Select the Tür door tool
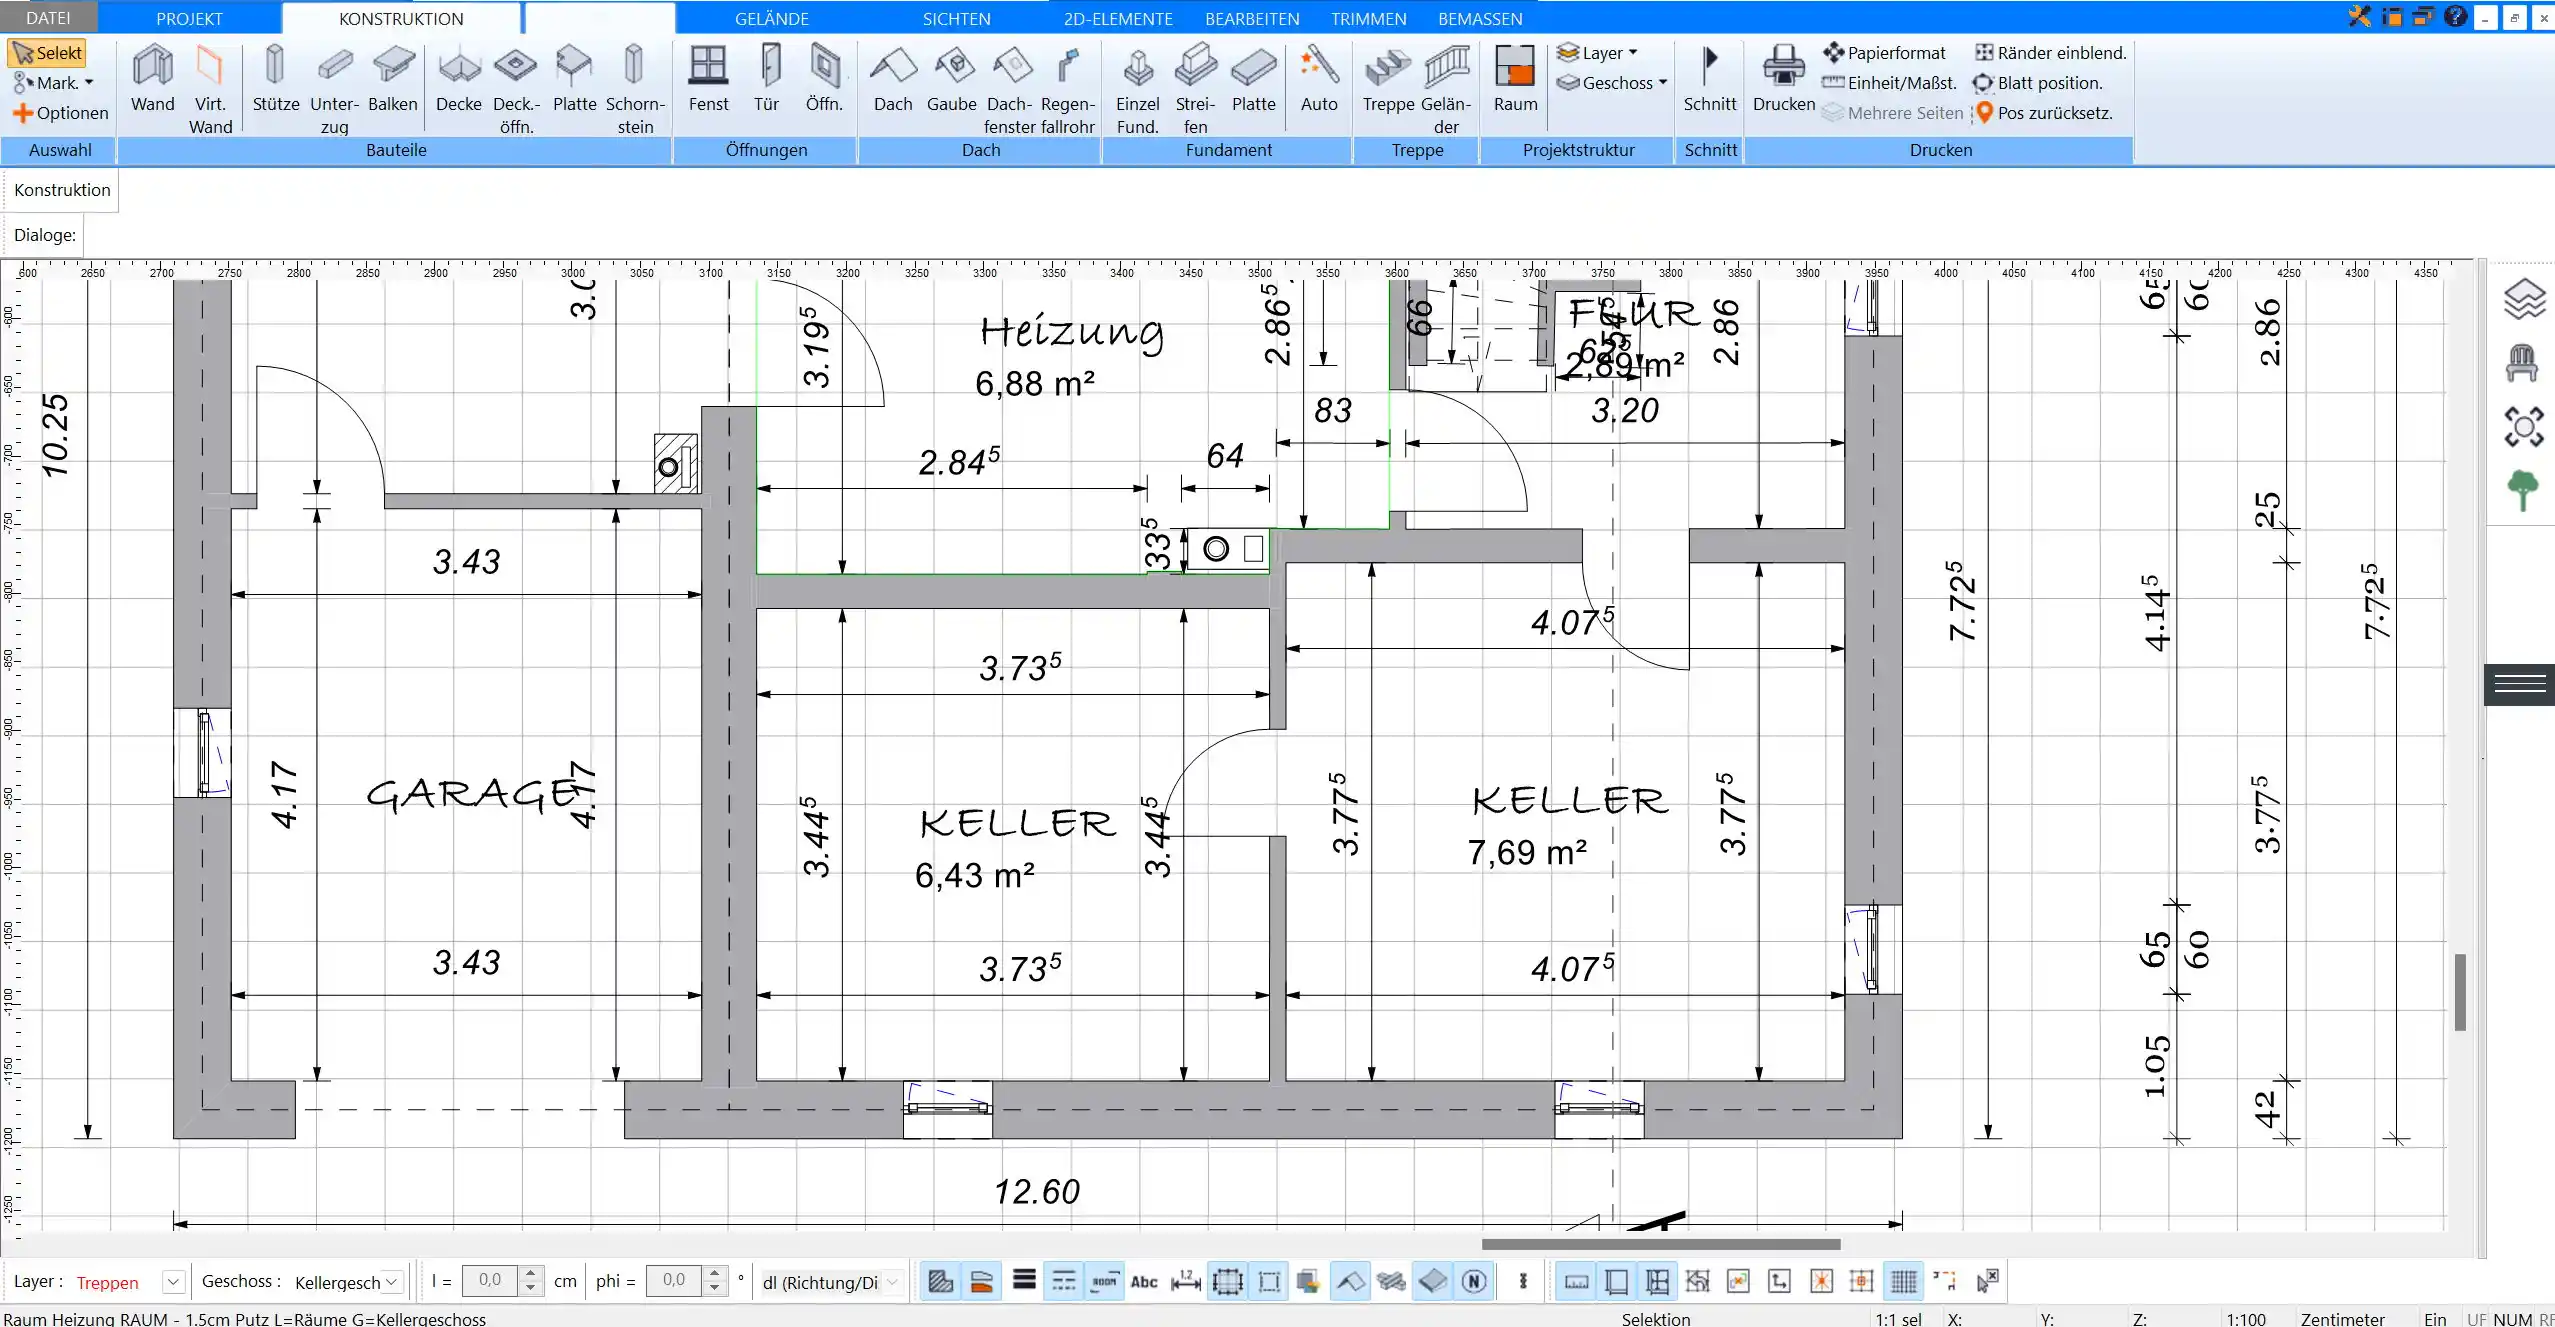The width and height of the screenshot is (2555, 1327). 767,79
